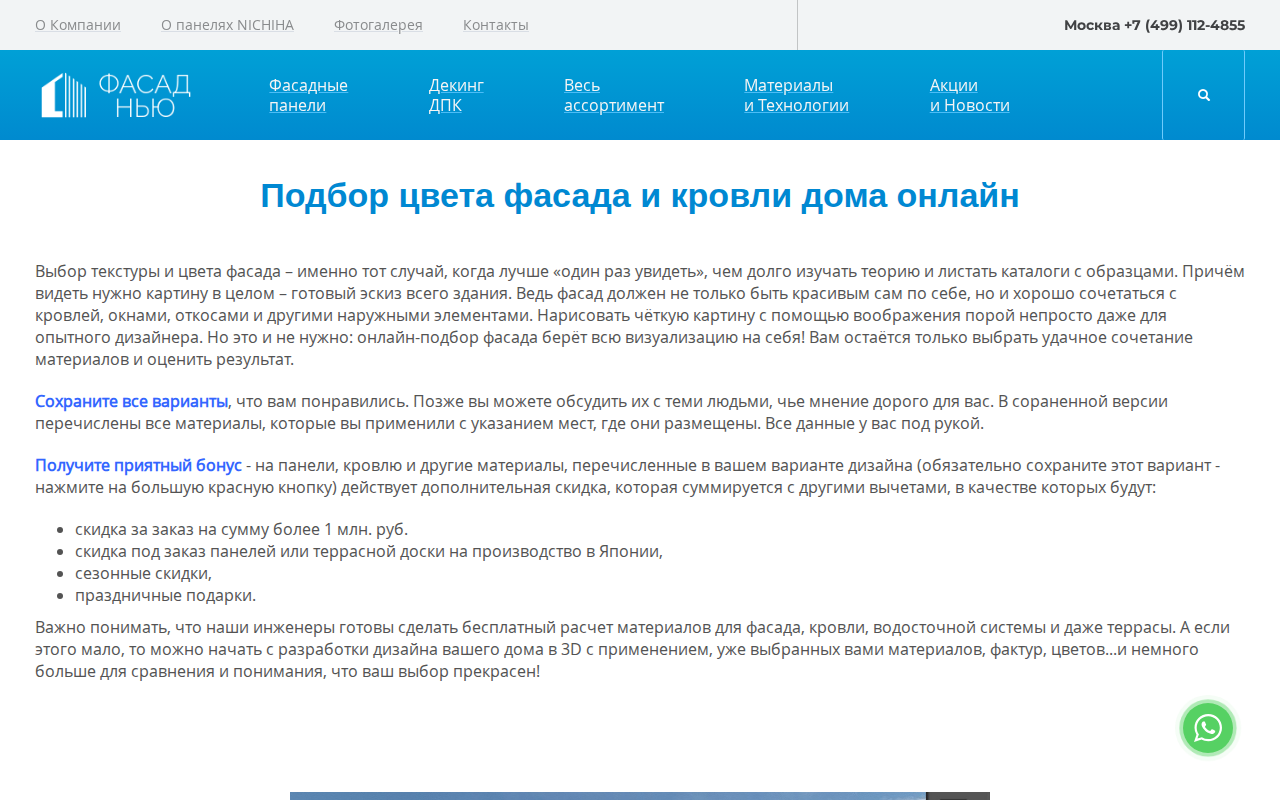Click the partially visible image below text
Image resolution: width=1280 pixels, height=800 pixels.
coord(640,796)
